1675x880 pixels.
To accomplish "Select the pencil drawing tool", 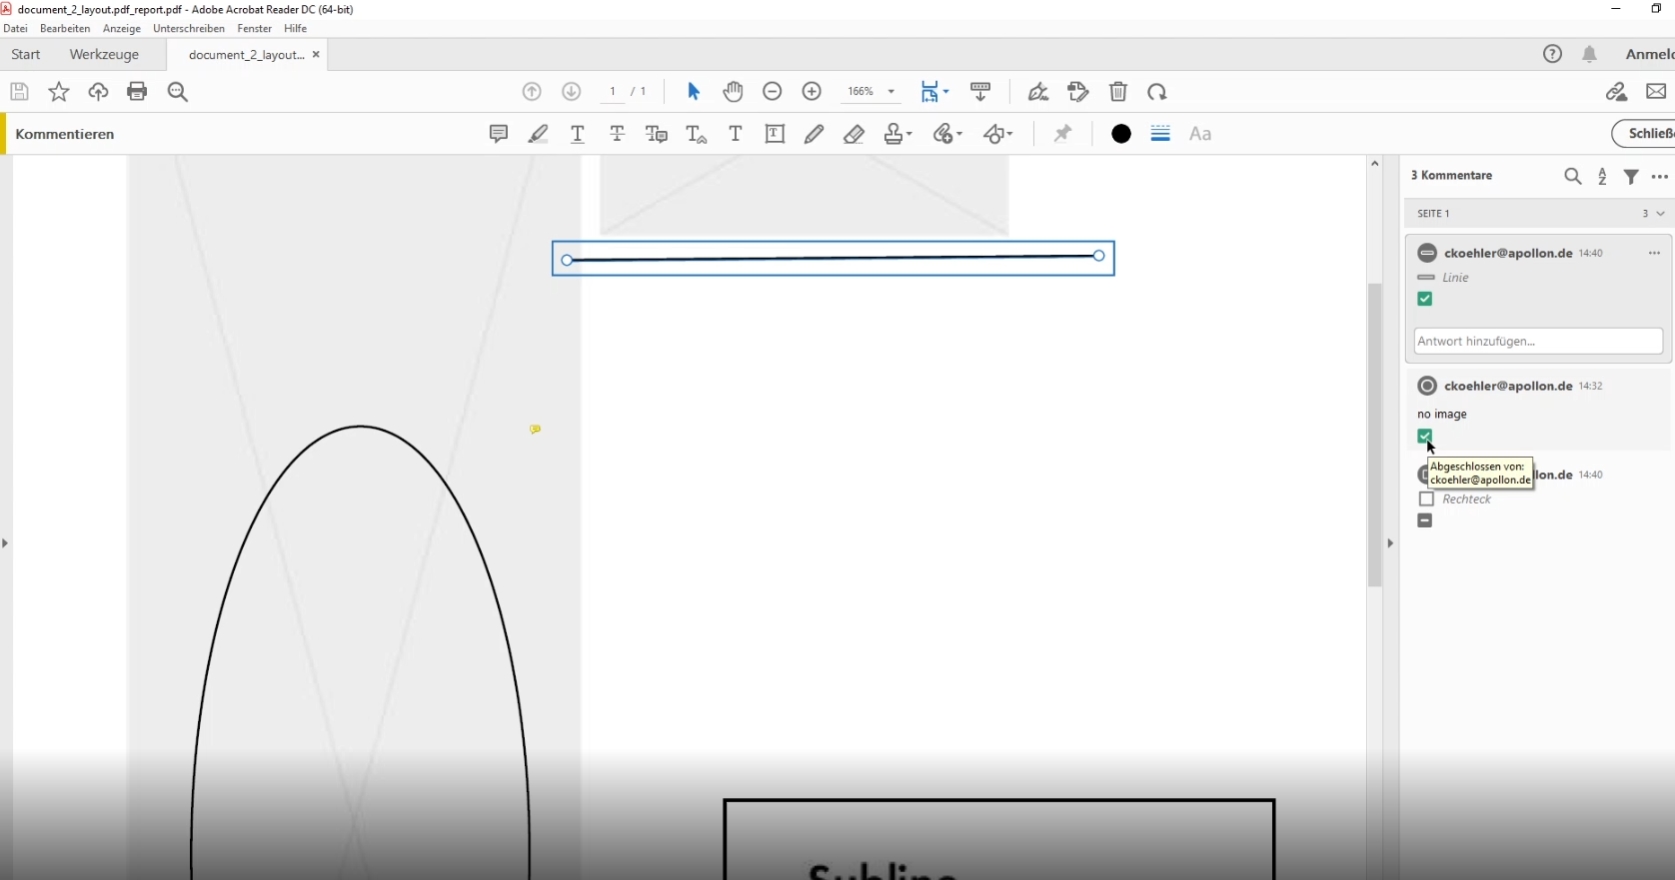I will click(x=814, y=134).
